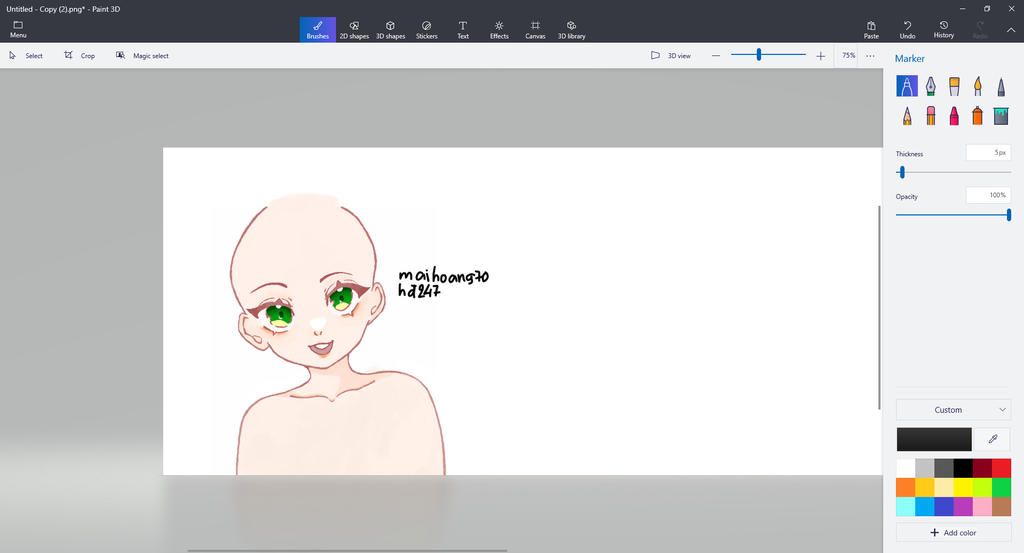Screen dimensions: 1024x553
Task: Open the Stickers tab
Action: click(426, 29)
